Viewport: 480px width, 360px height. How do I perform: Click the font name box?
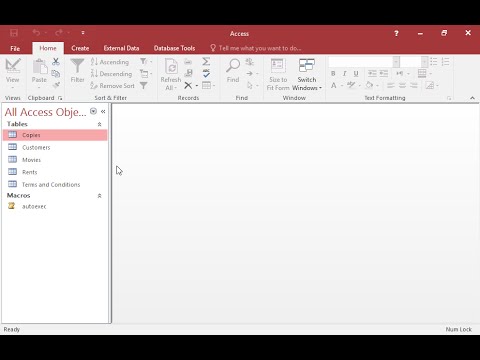(x=360, y=62)
